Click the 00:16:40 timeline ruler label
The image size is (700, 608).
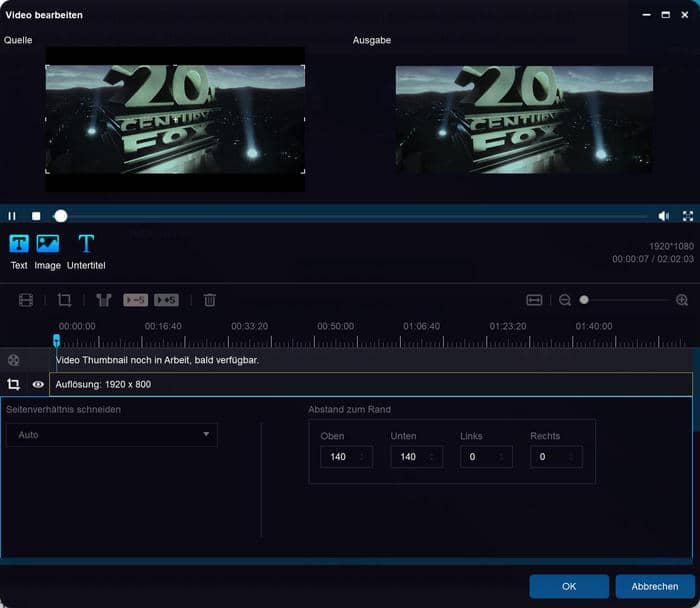point(163,326)
